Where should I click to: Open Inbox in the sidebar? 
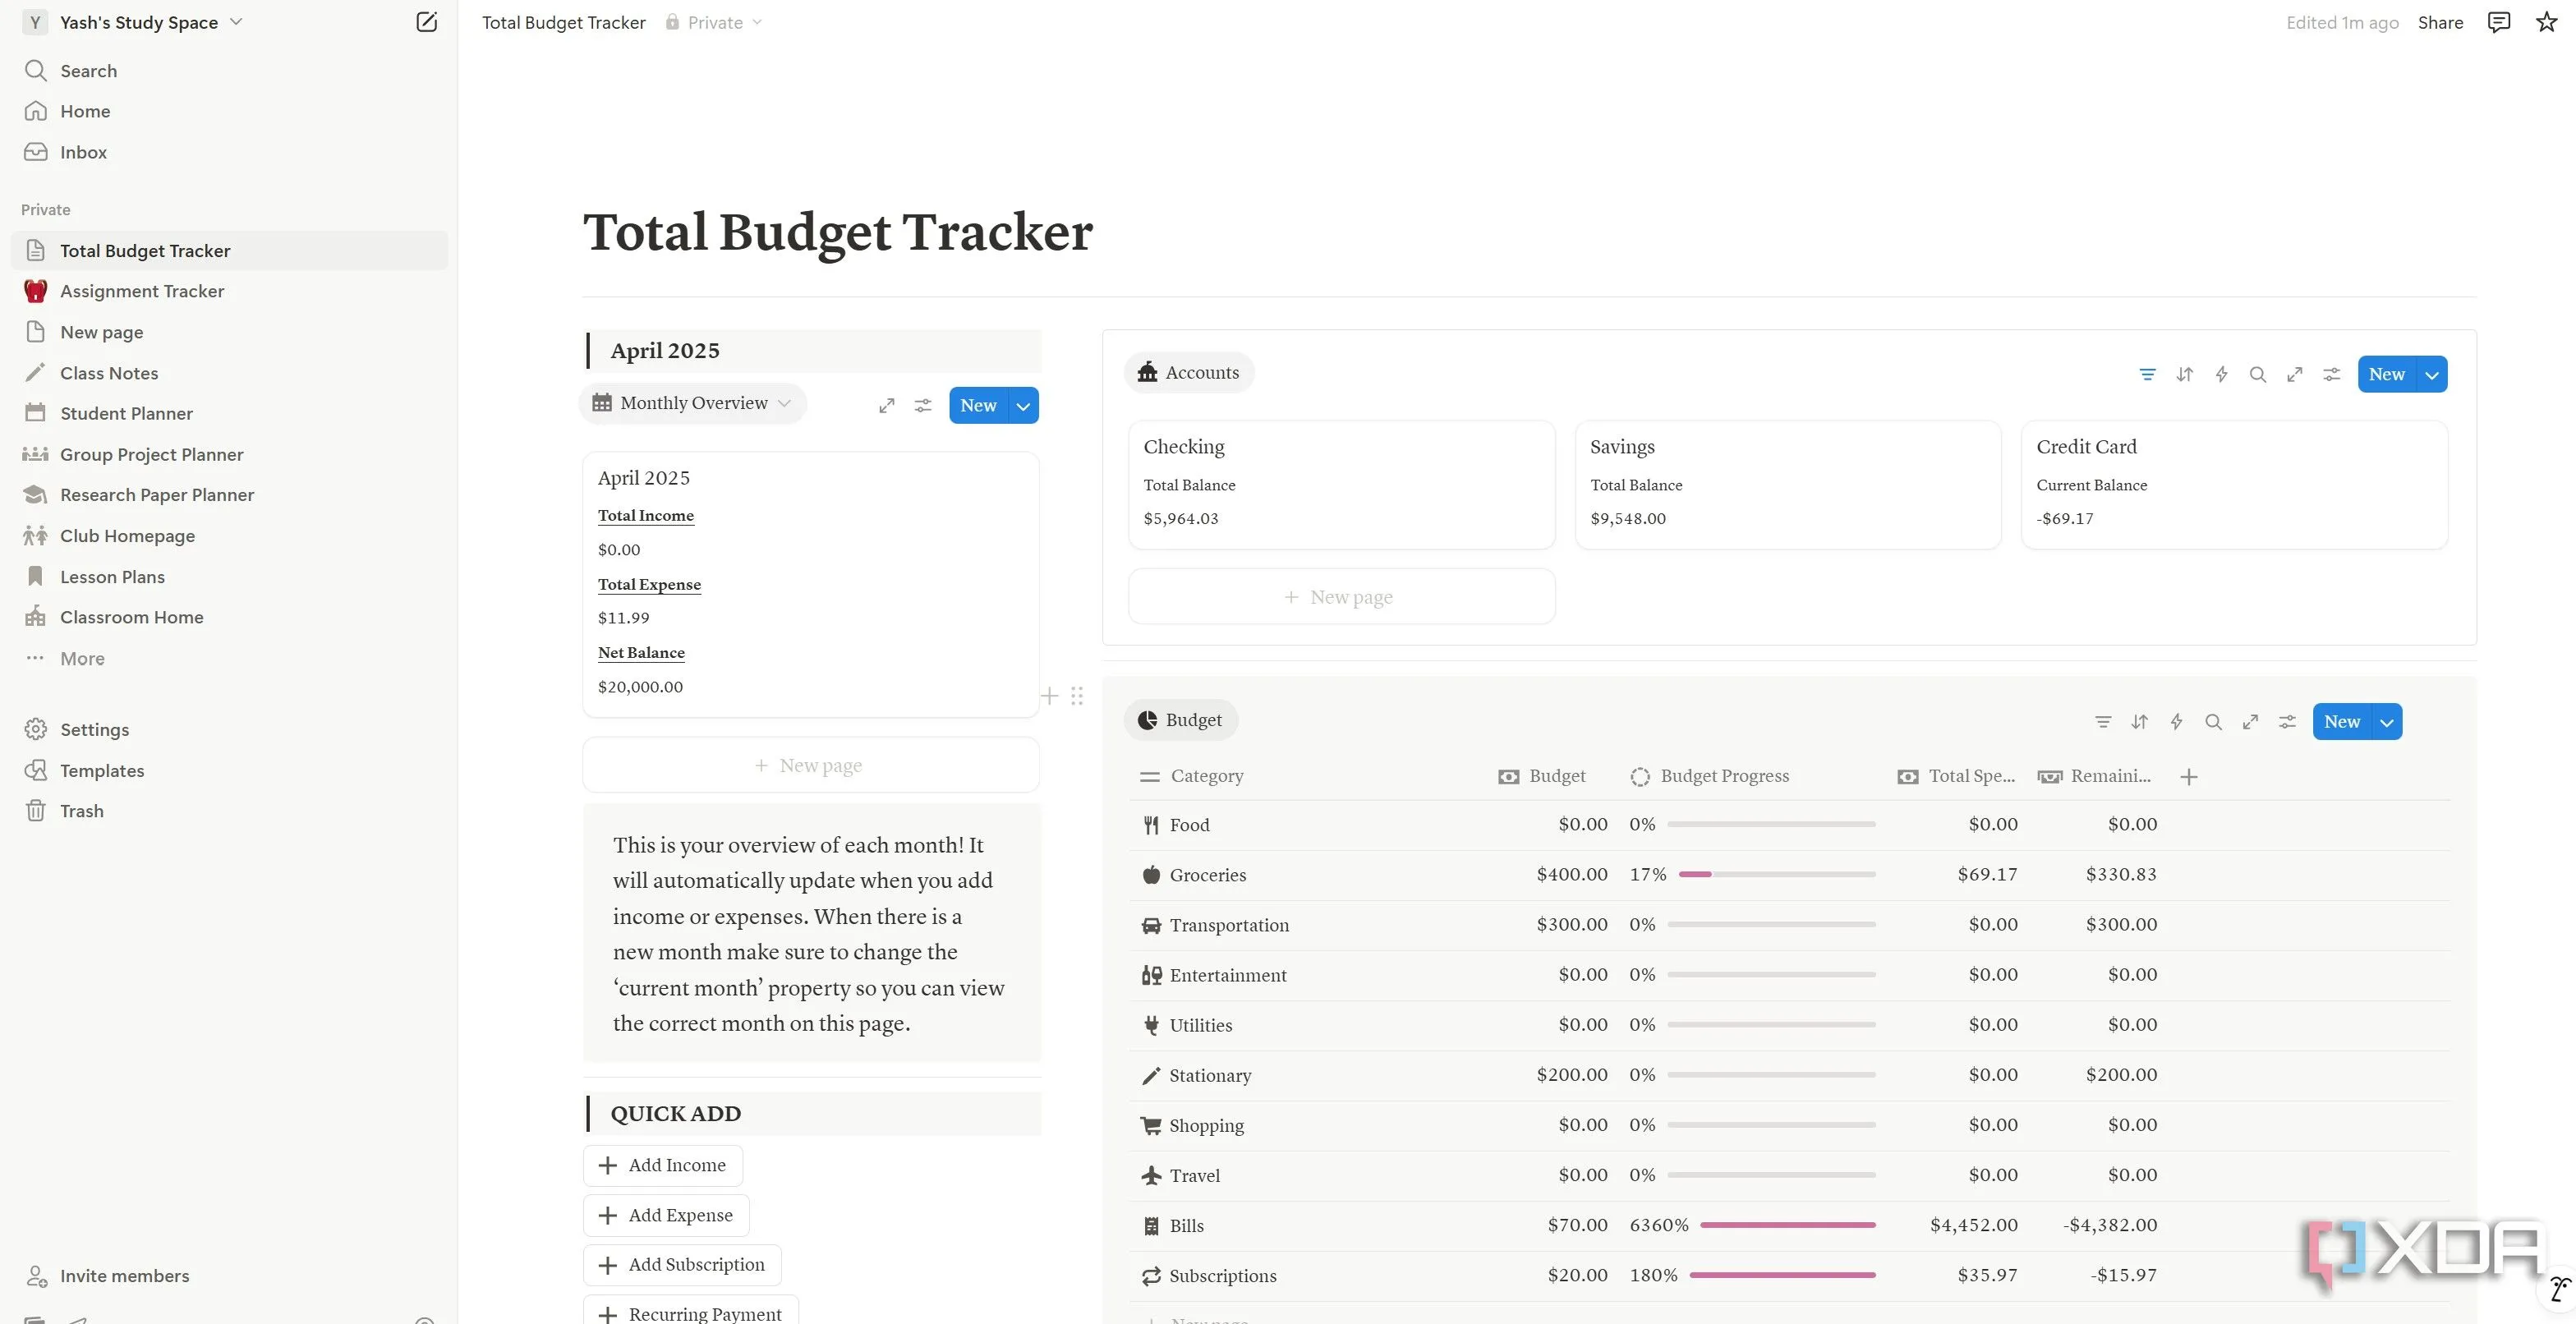[x=230, y=152]
